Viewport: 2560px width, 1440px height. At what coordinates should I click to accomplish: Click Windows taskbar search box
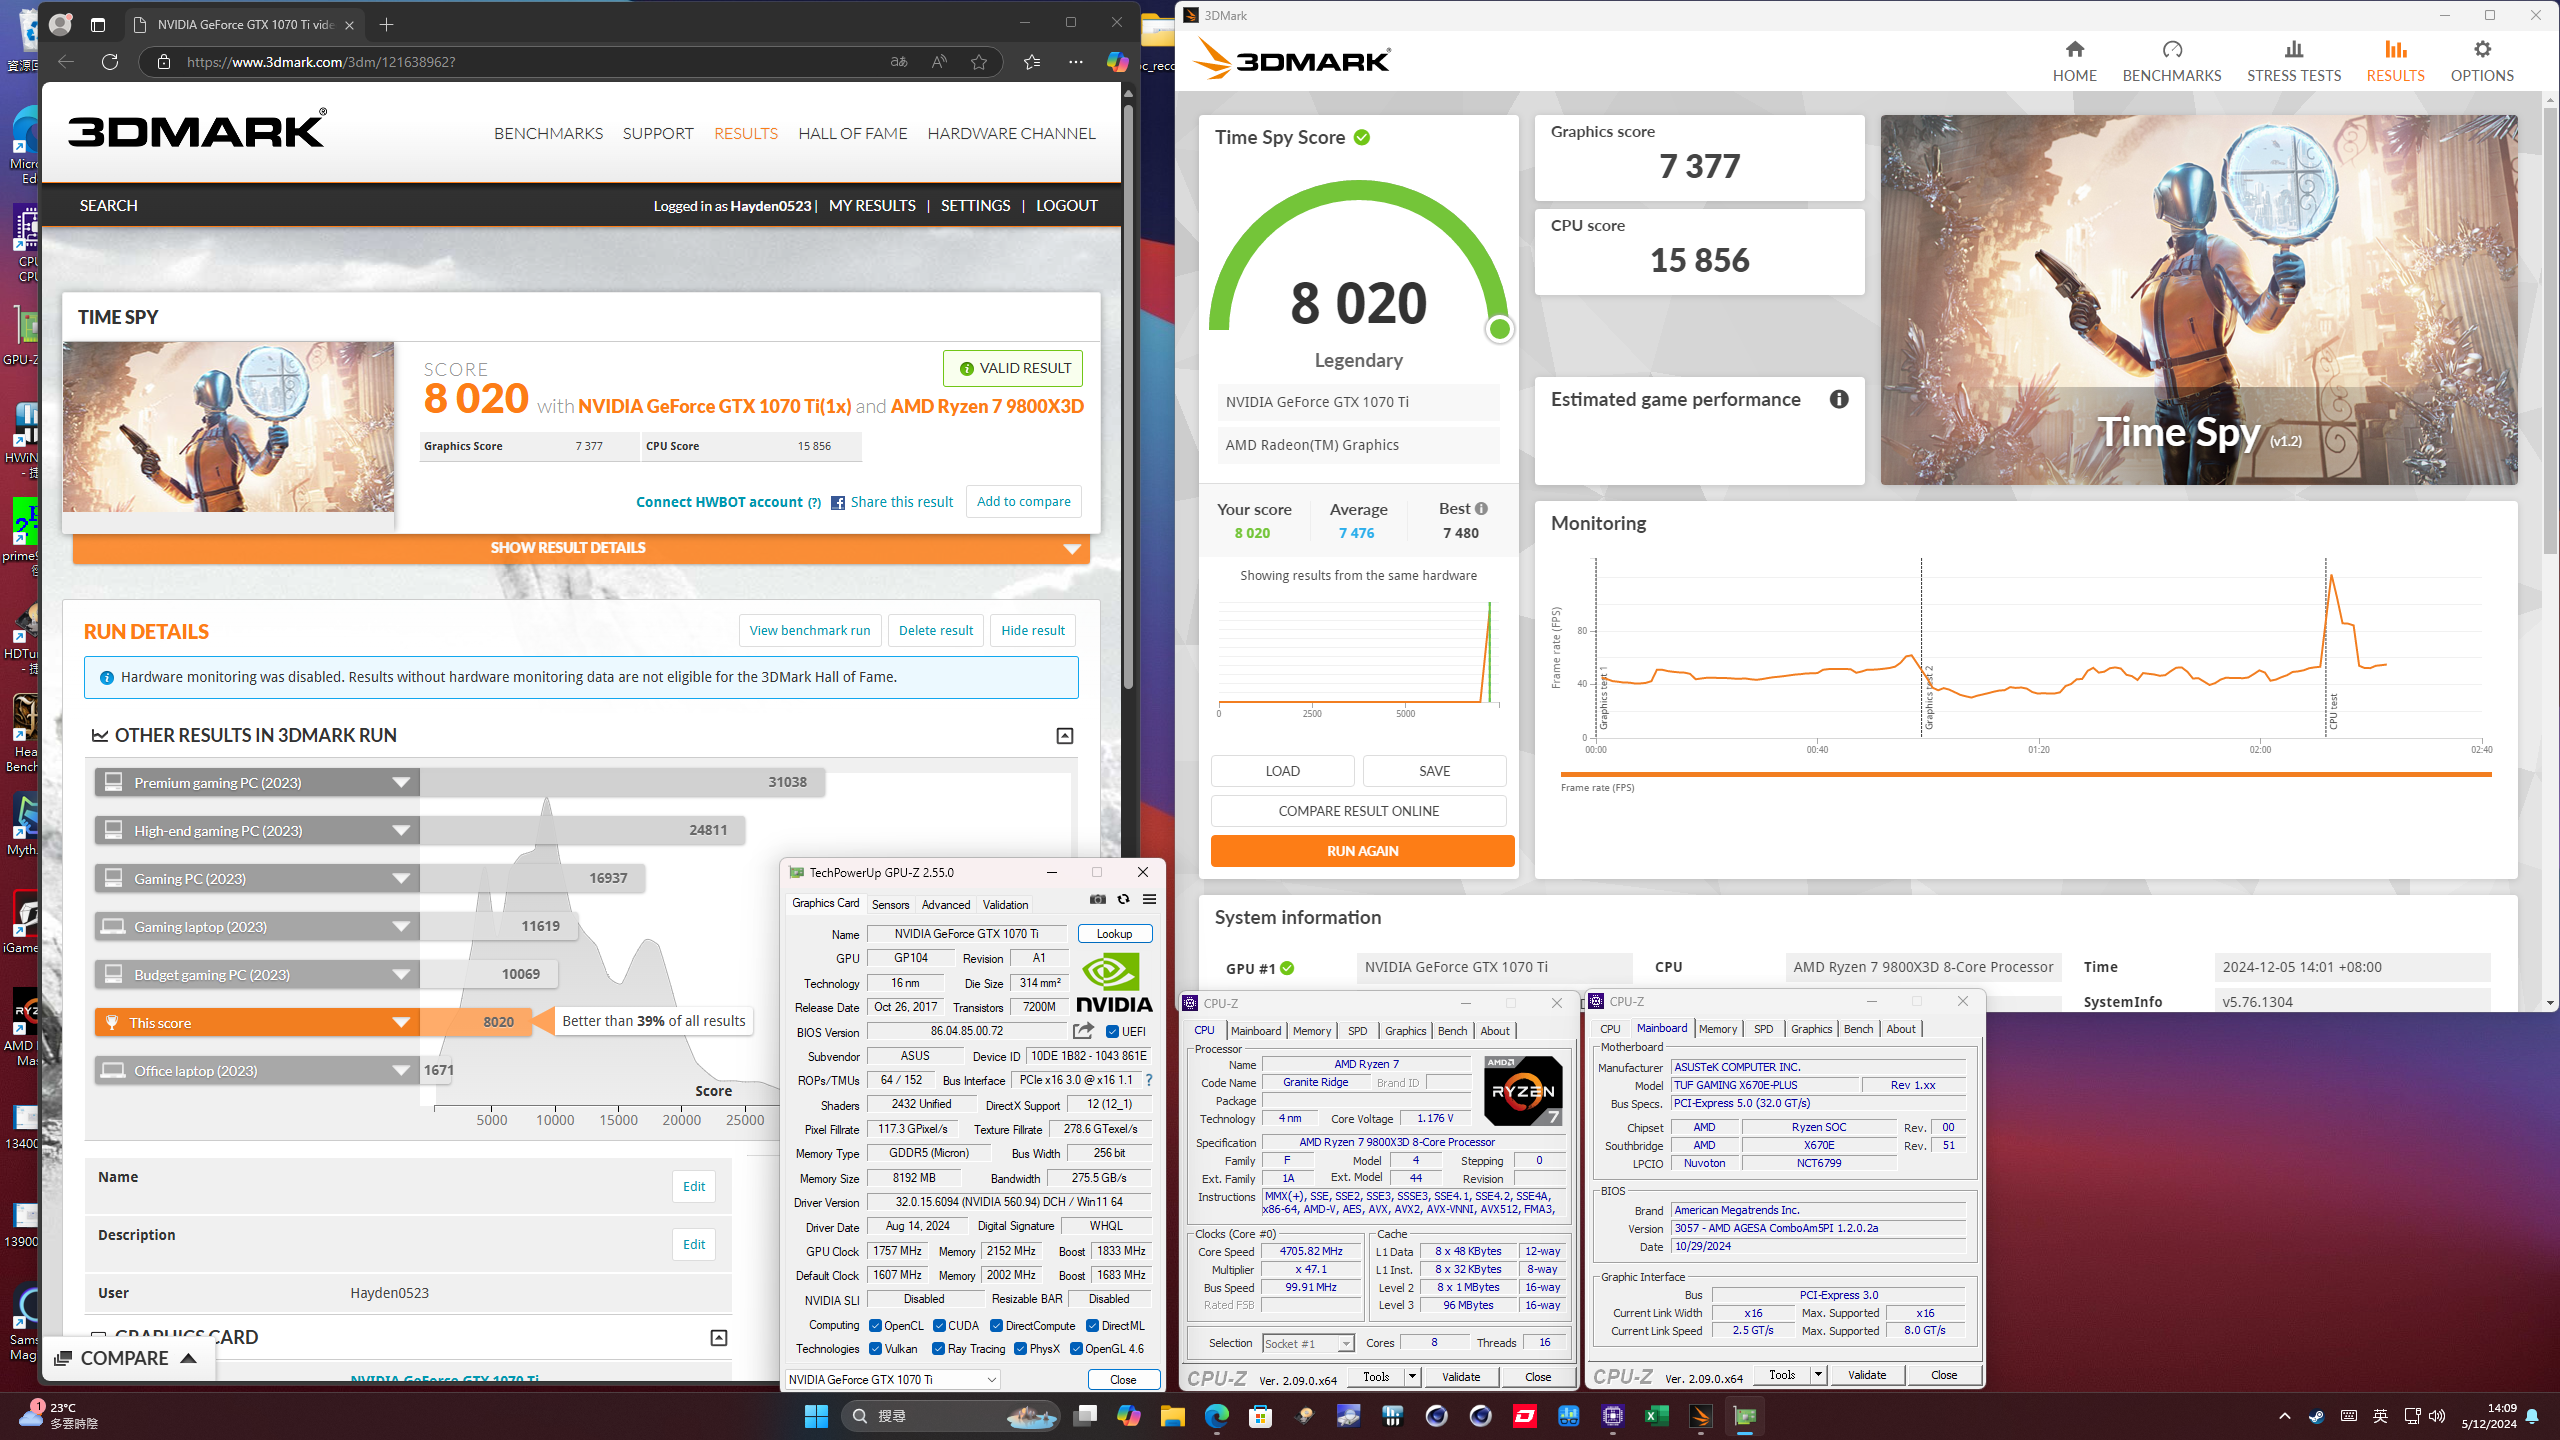click(x=949, y=1416)
